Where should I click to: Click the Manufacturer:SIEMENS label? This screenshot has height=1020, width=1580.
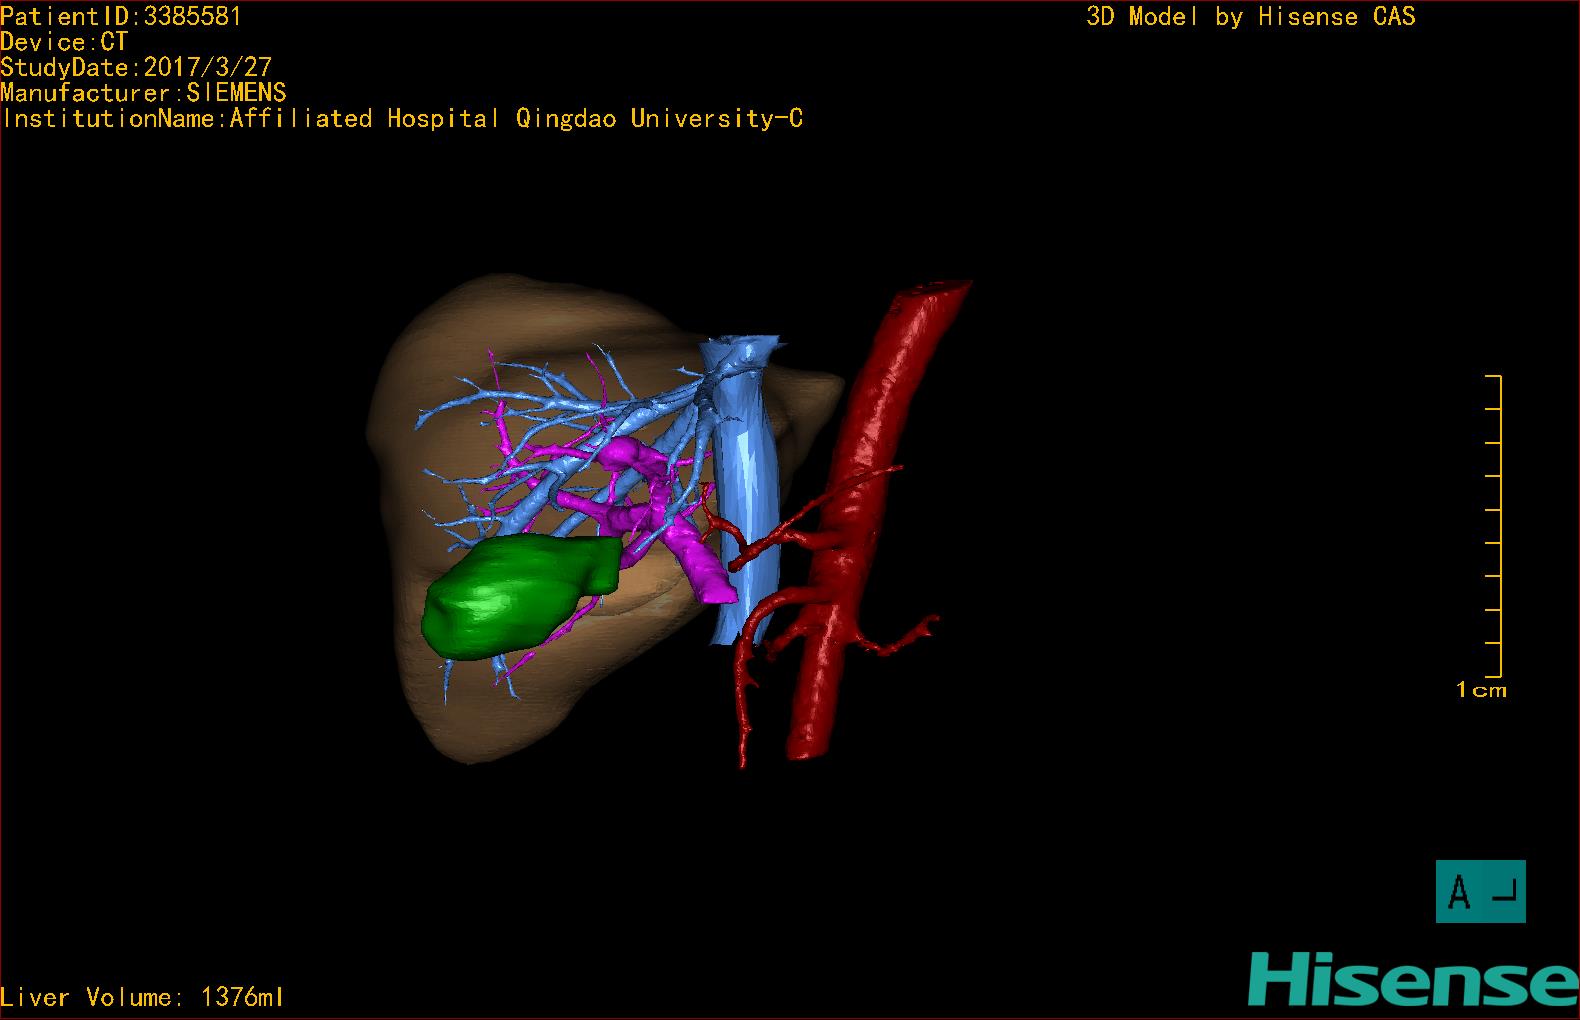click(143, 93)
